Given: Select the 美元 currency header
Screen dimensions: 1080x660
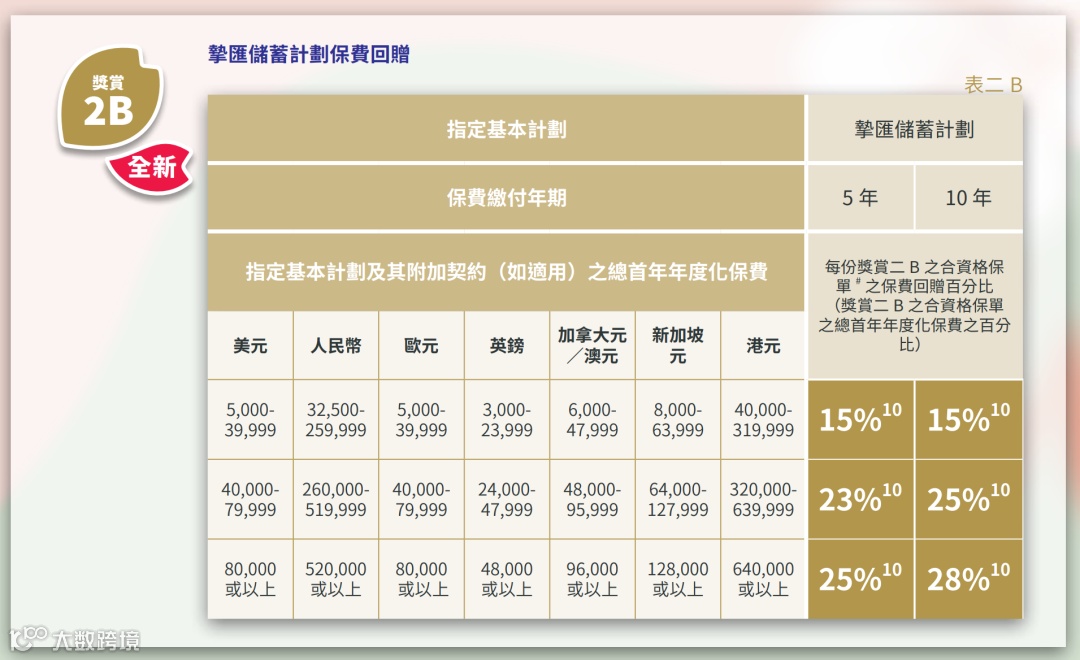Looking at the screenshot, I should pyautogui.click(x=250, y=345).
